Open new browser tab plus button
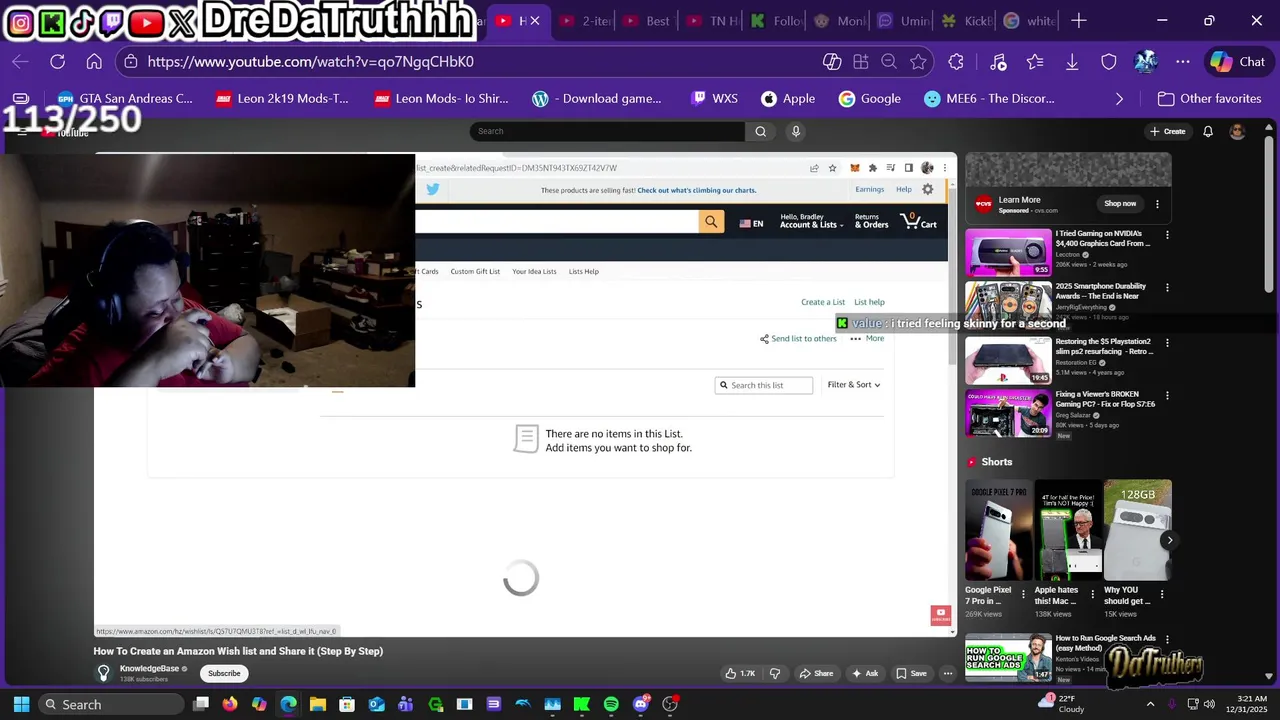 (1078, 20)
